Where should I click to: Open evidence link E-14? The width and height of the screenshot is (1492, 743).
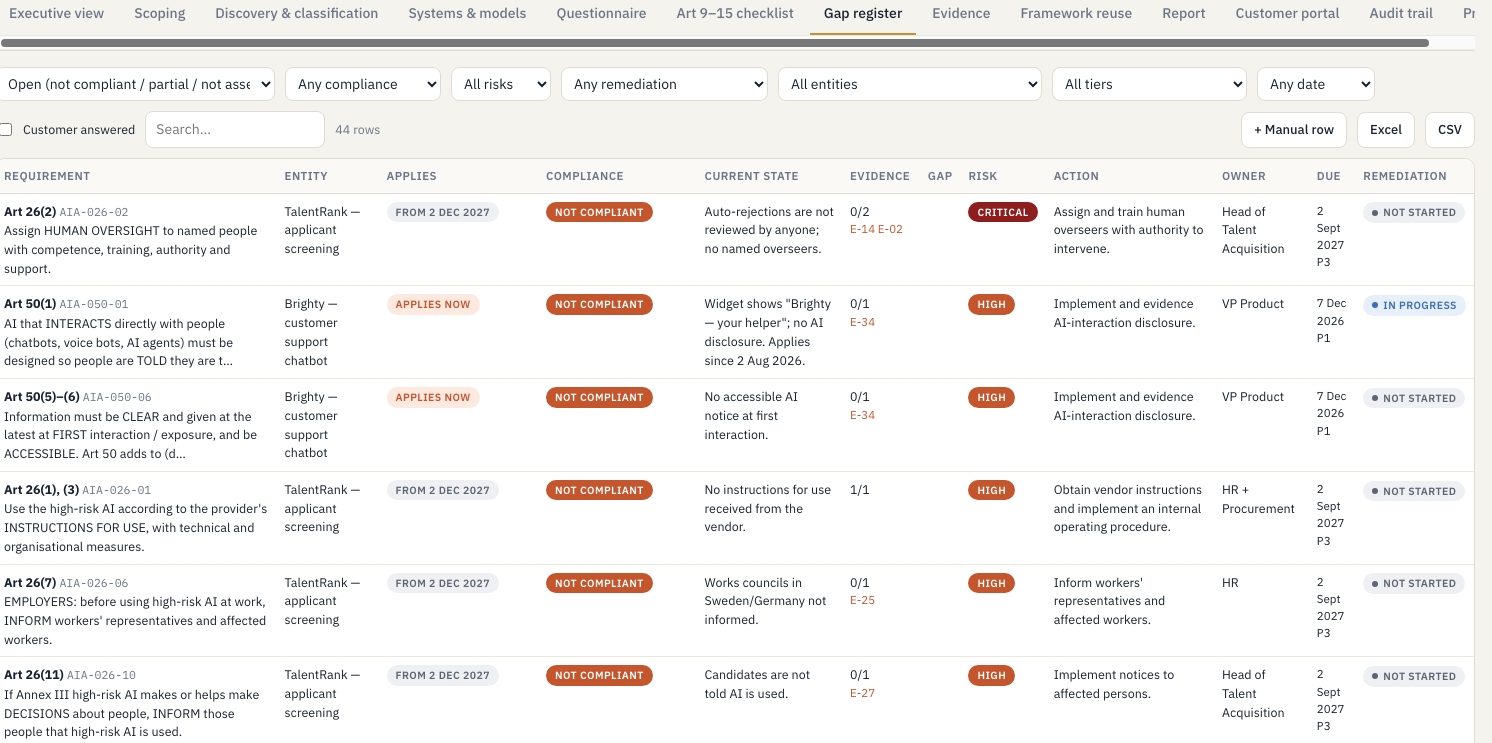tap(862, 229)
